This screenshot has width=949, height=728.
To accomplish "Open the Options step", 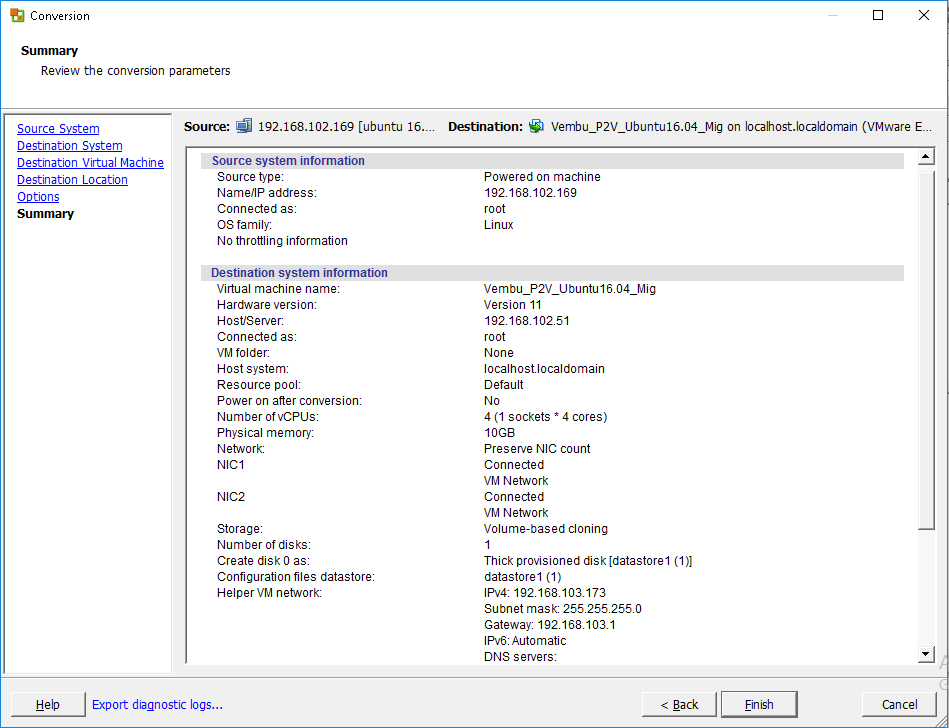I will pyautogui.click(x=38, y=197).
